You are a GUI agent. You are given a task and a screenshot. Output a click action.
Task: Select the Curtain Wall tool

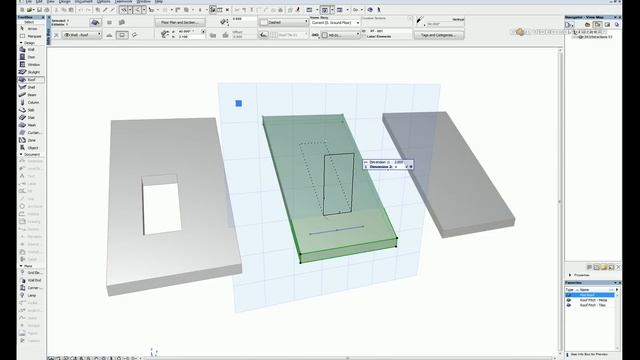pyautogui.click(x=31, y=133)
